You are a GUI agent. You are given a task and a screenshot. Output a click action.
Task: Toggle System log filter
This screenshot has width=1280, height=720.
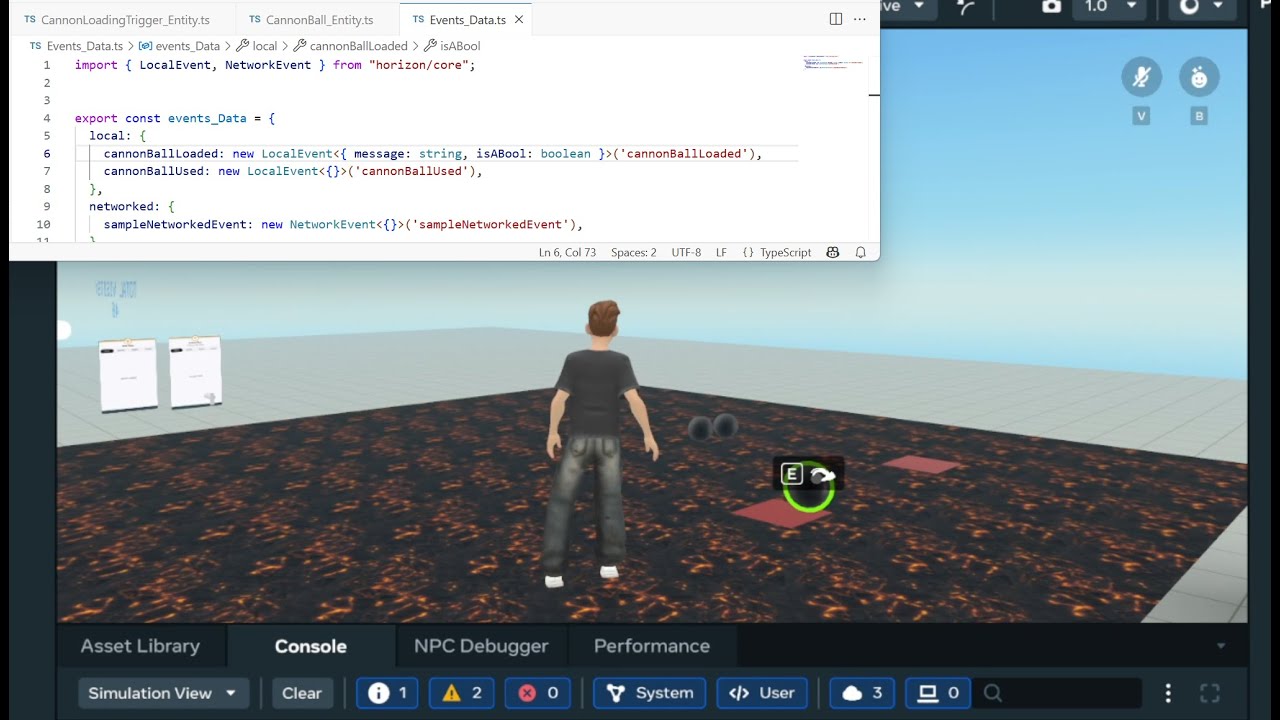click(x=650, y=693)
